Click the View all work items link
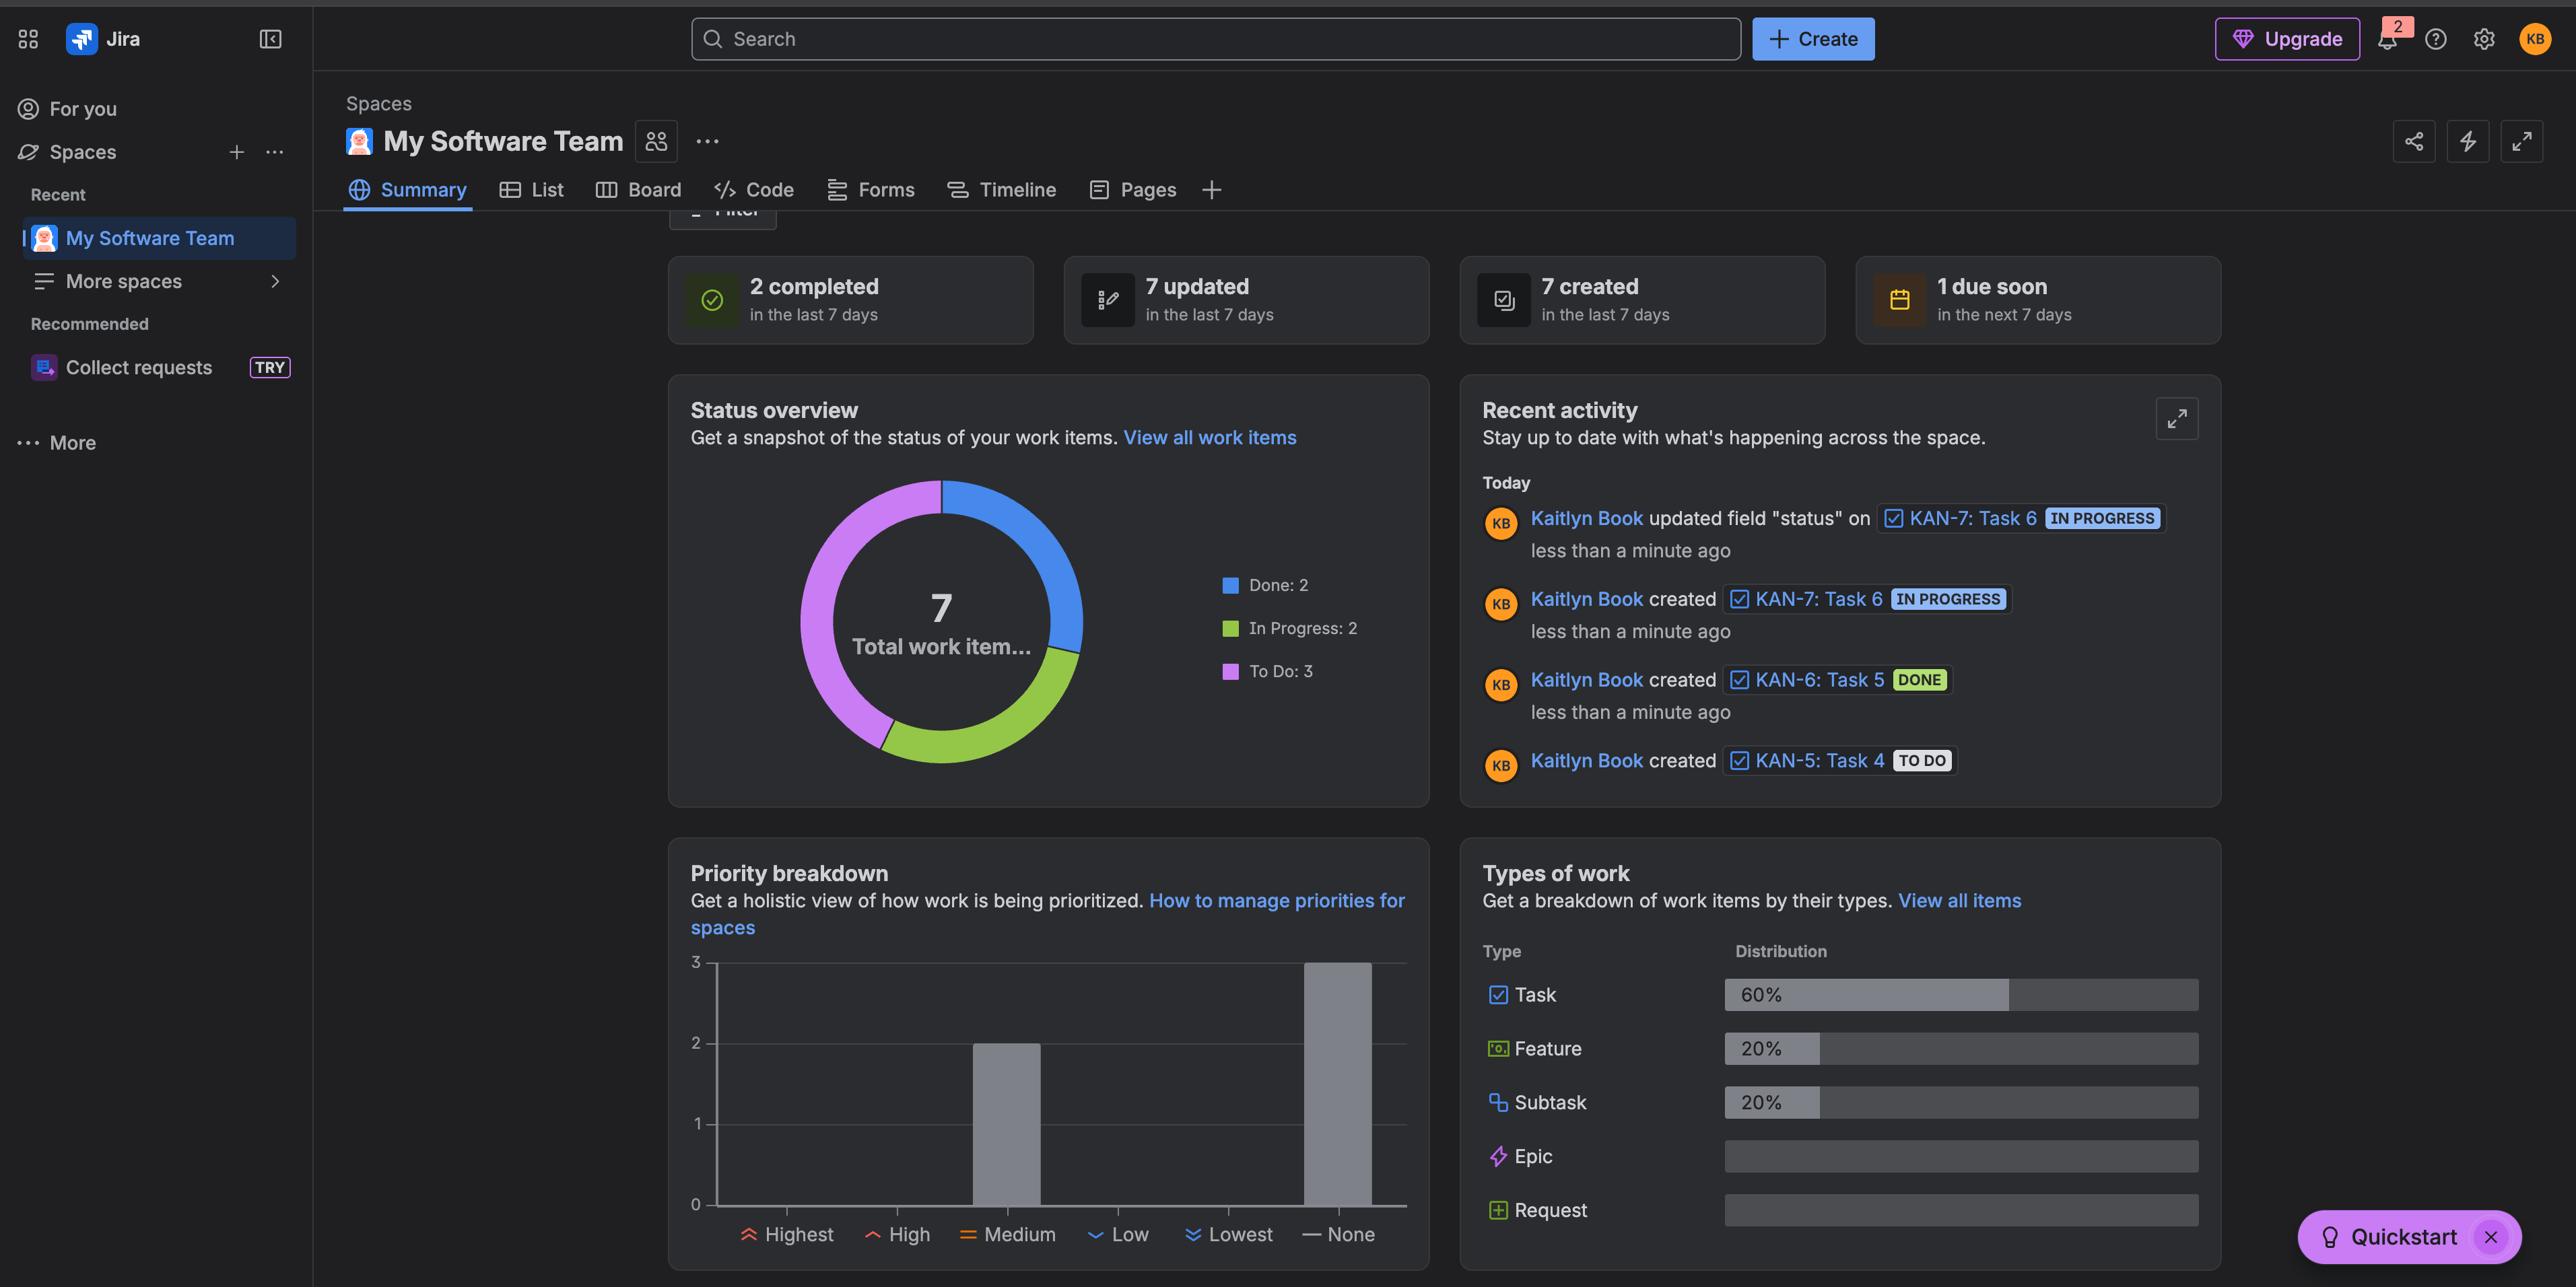 tap(1209, 438)
